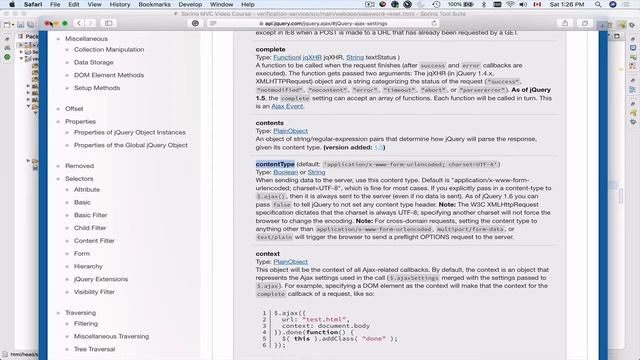
Task: Click the highlighted contentType heading
Action: pos(275,164)
